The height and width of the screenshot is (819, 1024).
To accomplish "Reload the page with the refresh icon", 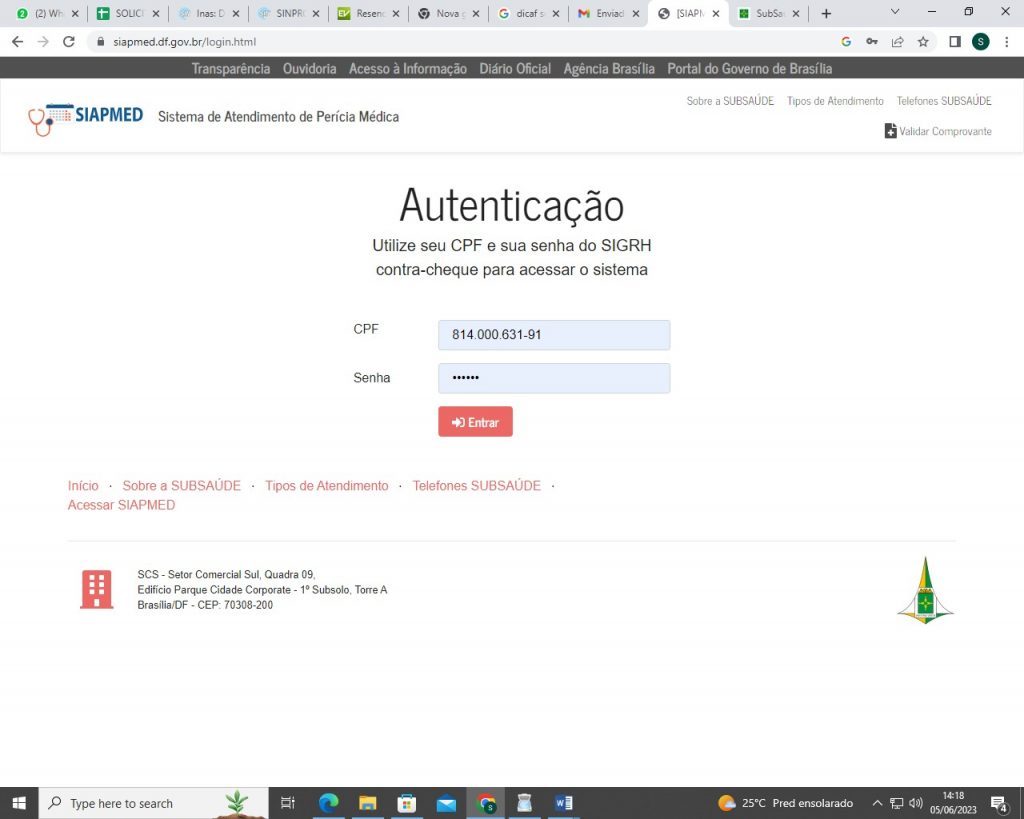I will tap(69, 42).
